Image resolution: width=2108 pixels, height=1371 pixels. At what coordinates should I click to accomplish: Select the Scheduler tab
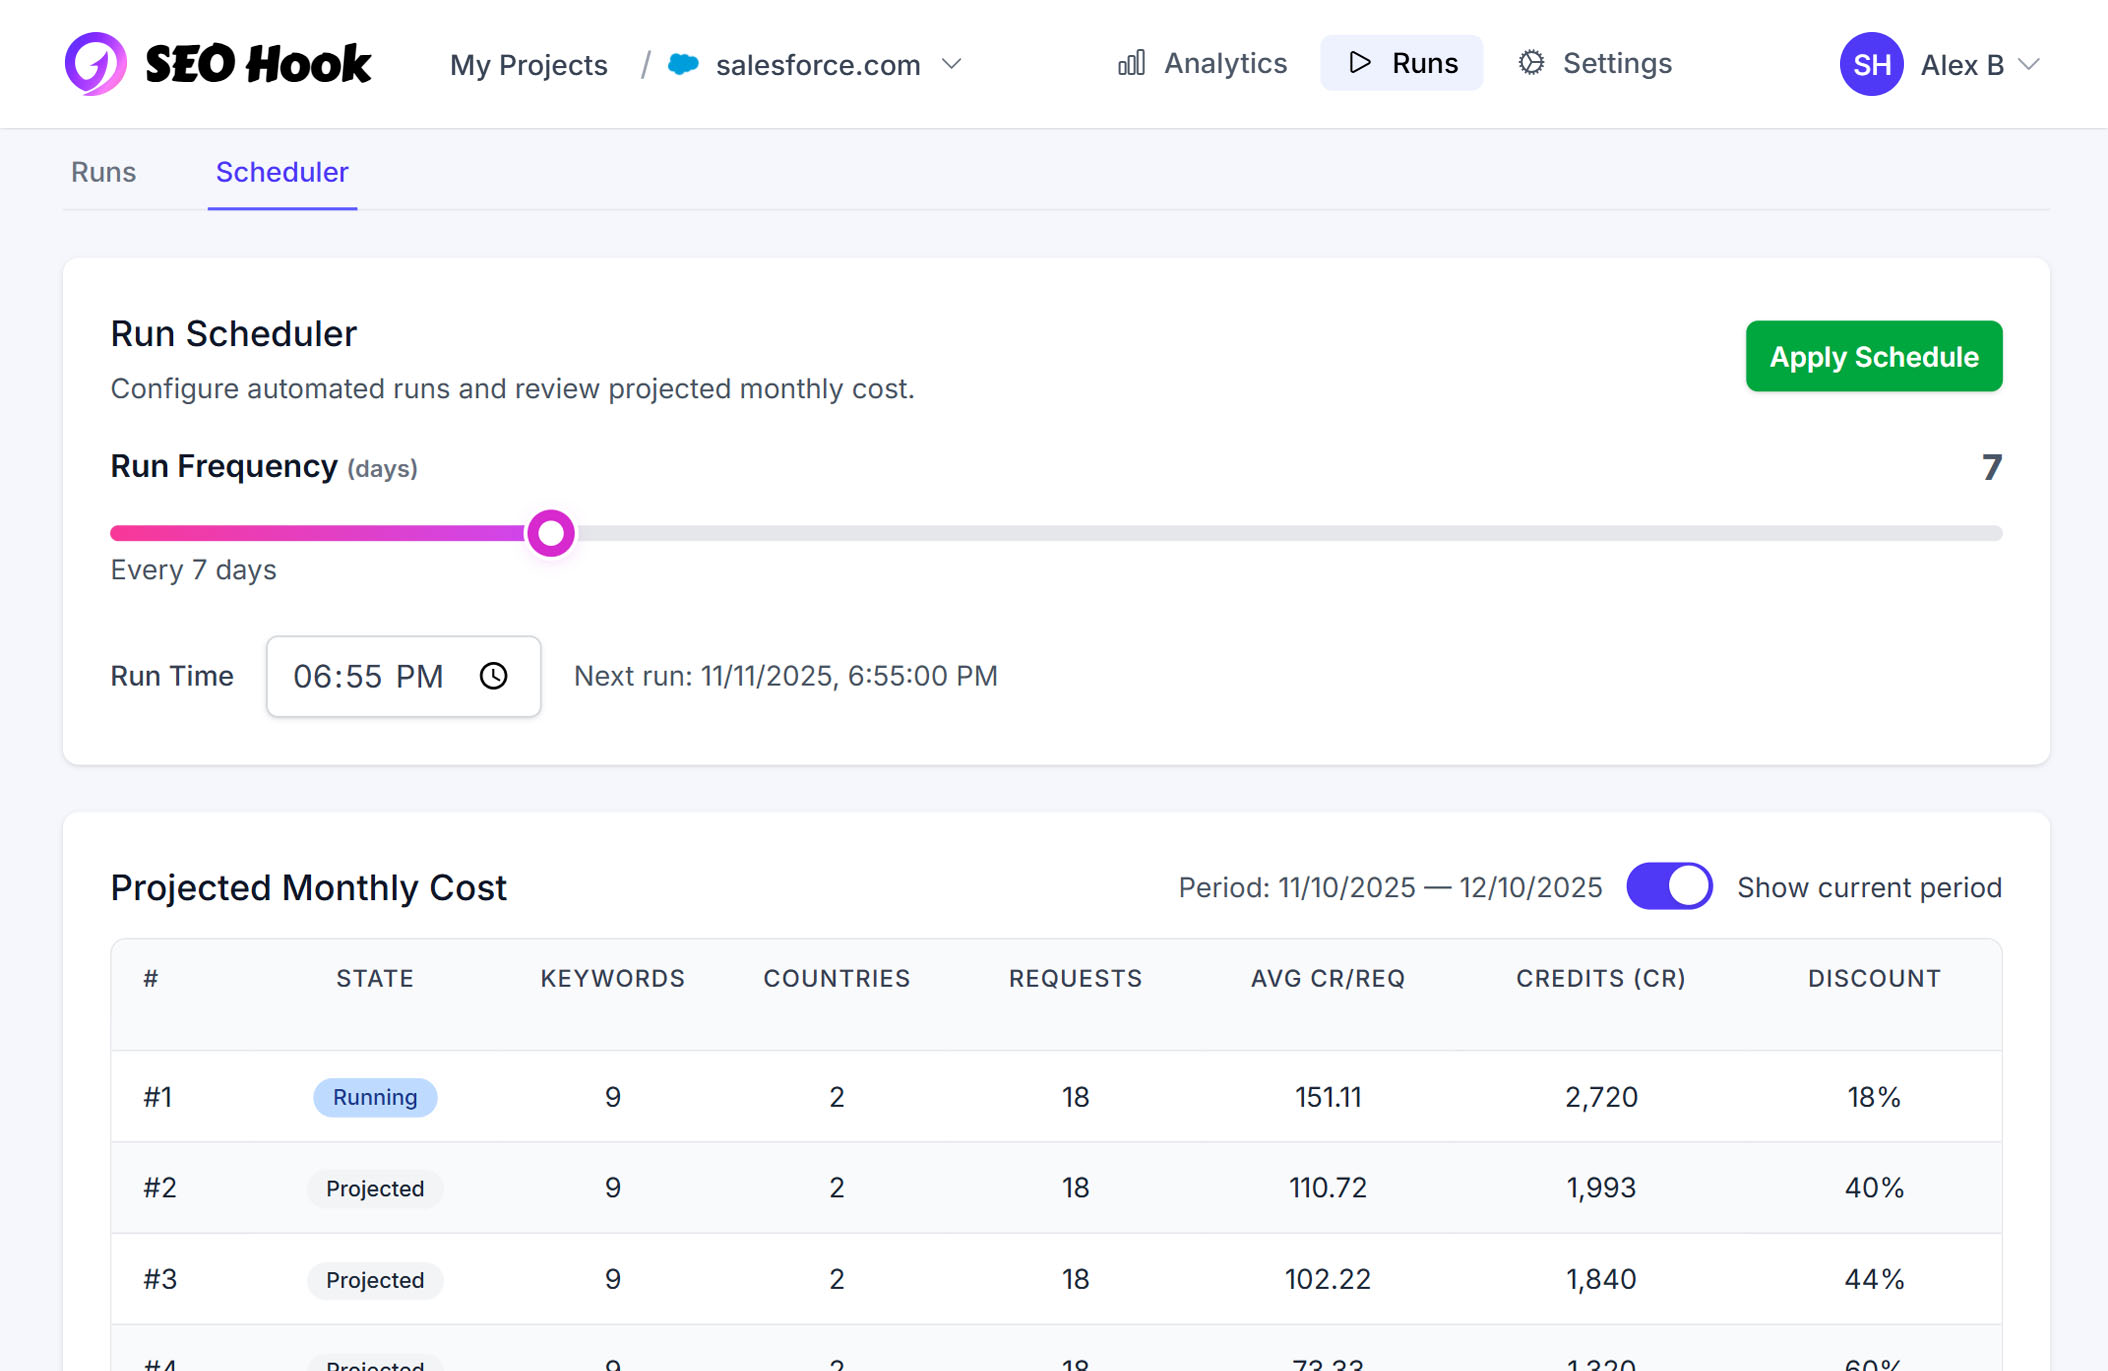click(282, 172)
